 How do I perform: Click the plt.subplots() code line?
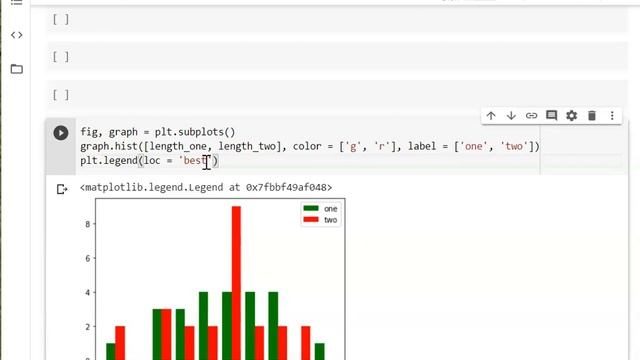[x=158, y=132]
